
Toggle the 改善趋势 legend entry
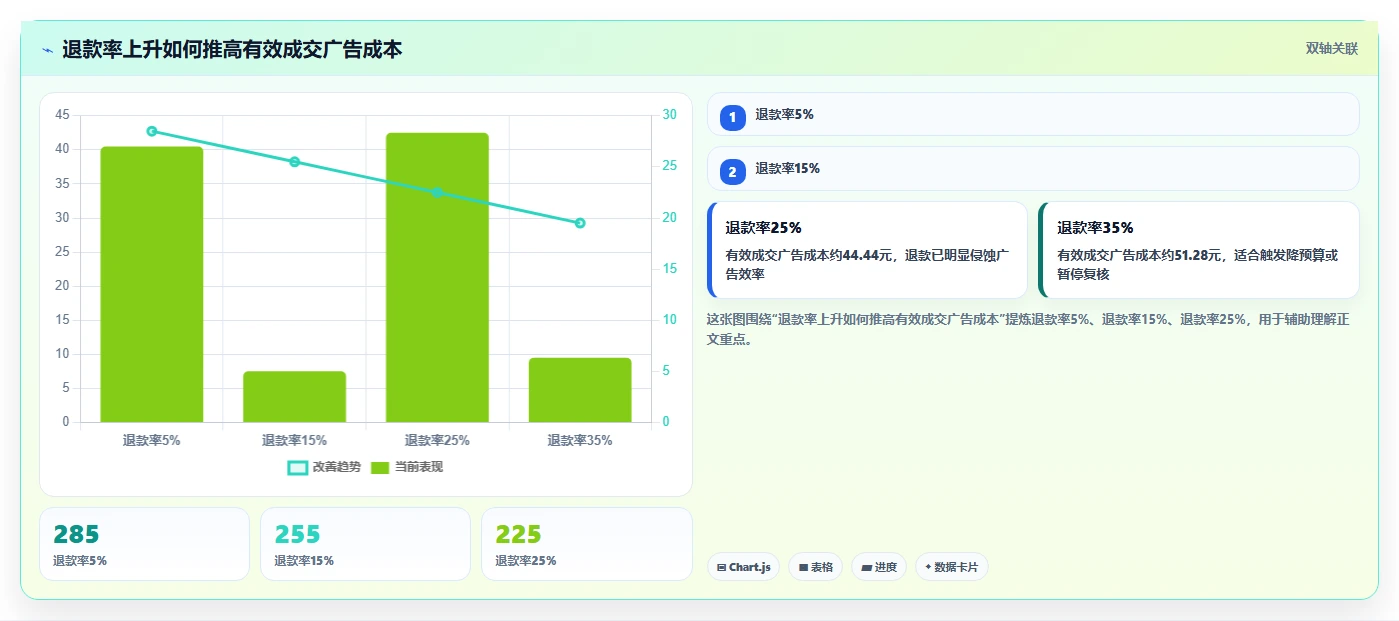coord(323,467)
